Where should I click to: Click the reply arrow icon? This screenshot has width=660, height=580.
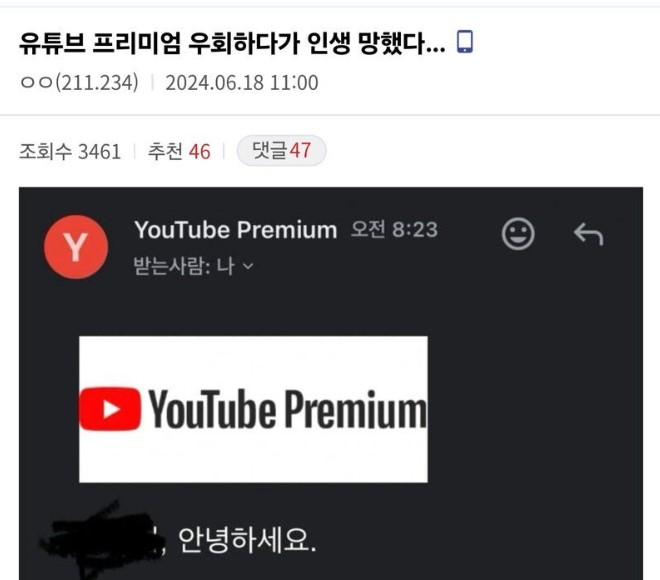(588, 234)
